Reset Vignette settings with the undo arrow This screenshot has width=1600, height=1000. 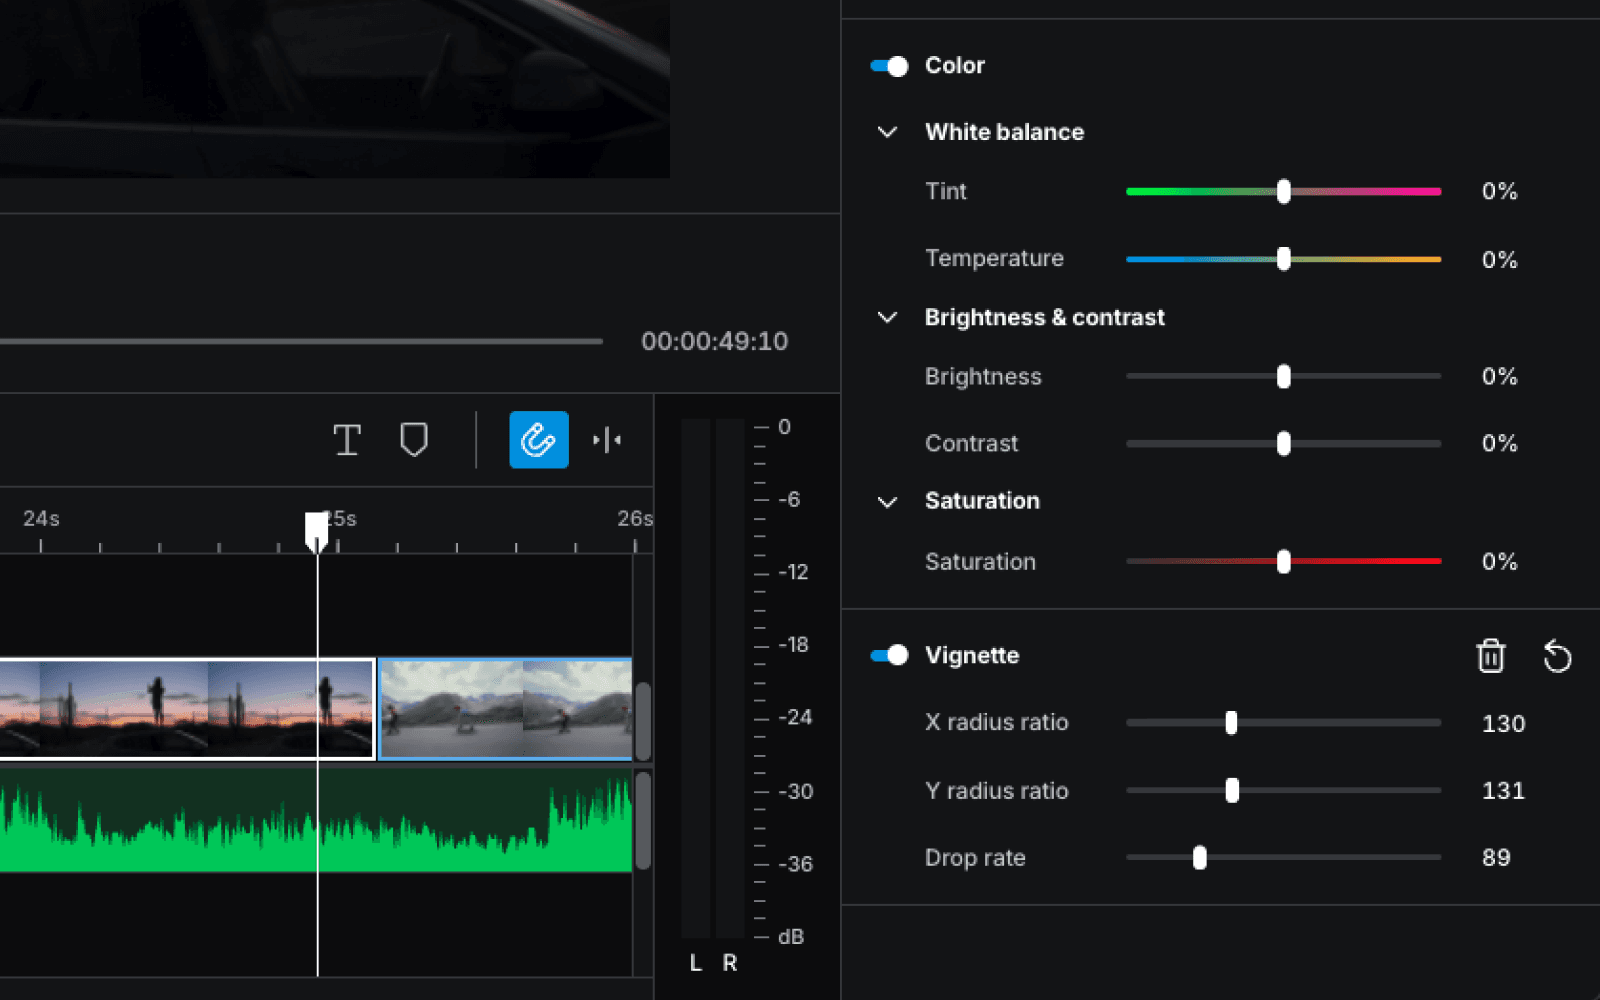click(1557, 656)
